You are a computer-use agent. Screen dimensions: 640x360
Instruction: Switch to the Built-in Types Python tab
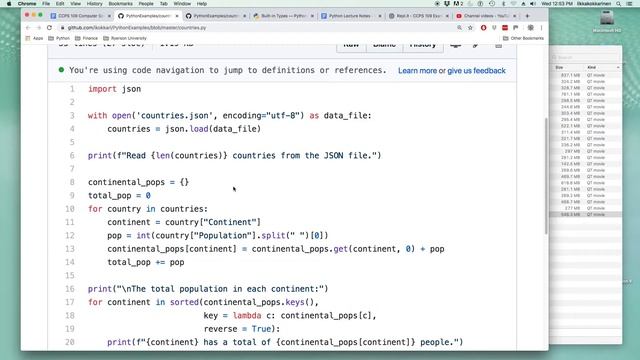point(284,16)
